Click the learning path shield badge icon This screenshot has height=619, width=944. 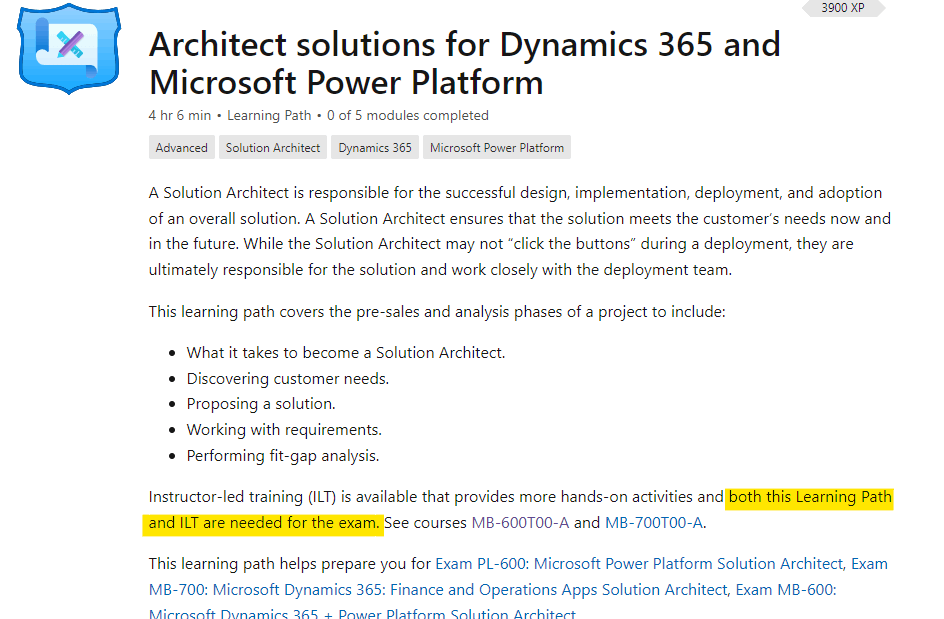[x=69, y=49]
